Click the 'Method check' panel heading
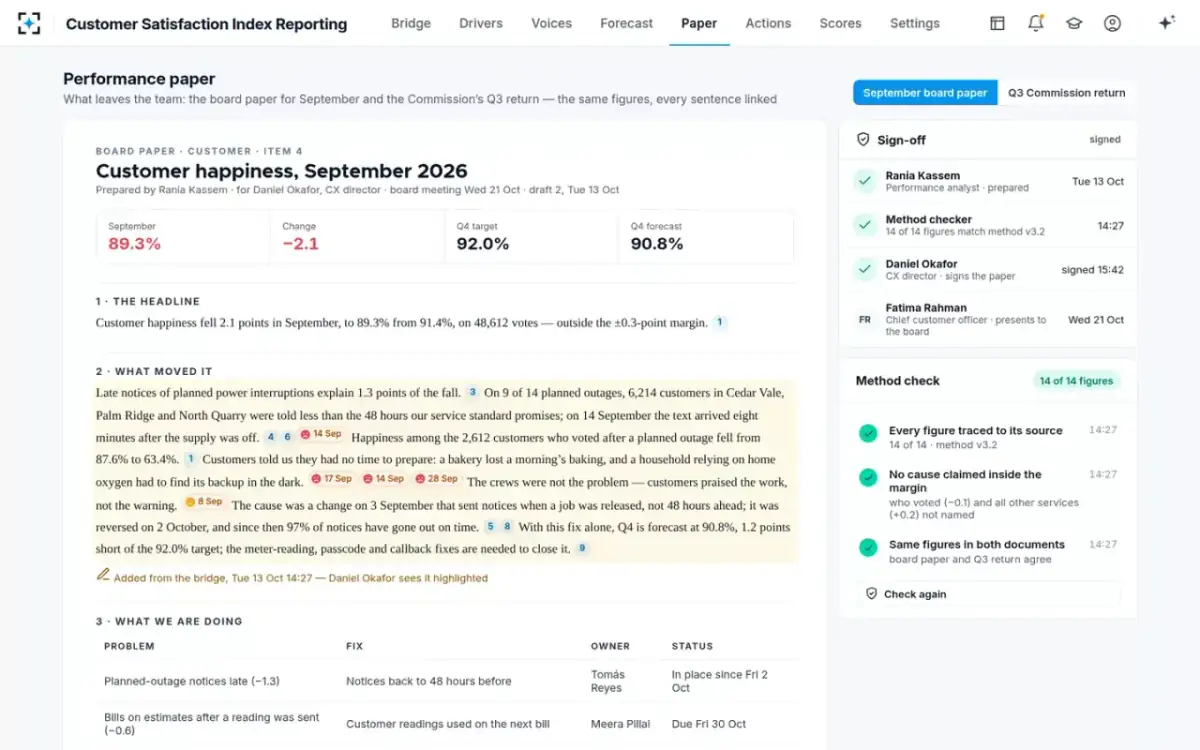The width and height of the screenshot is (1200, 750). 898,381
